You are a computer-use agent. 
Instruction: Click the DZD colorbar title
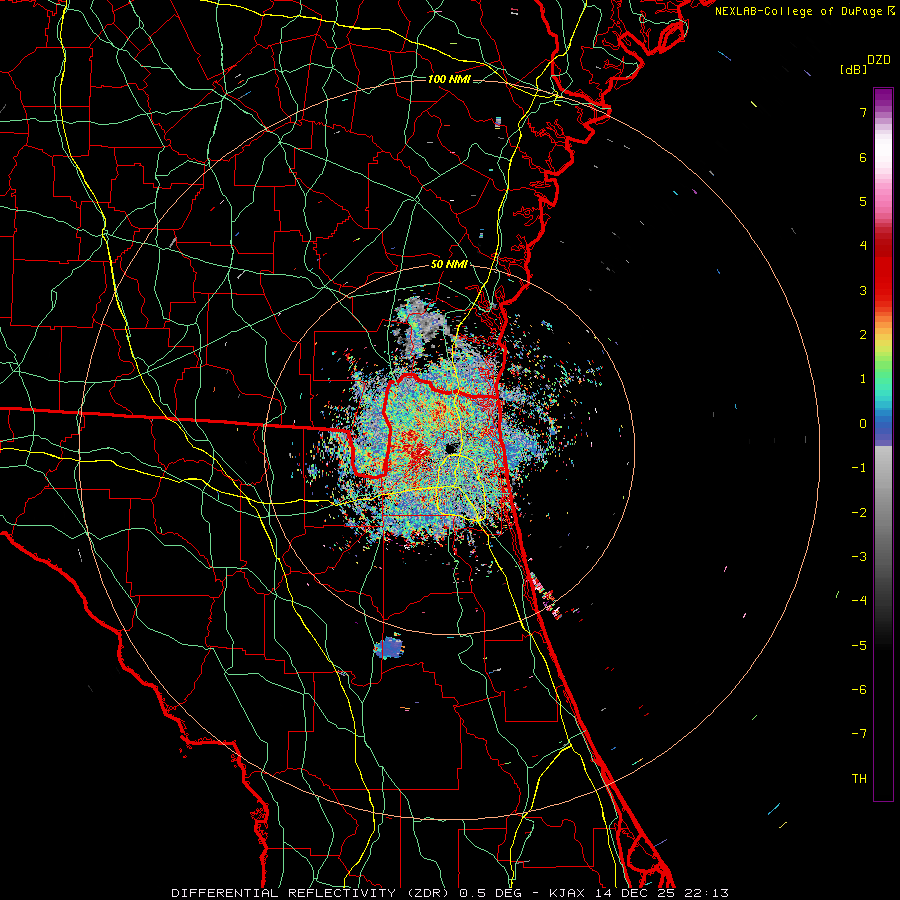(x=879, y=60)
